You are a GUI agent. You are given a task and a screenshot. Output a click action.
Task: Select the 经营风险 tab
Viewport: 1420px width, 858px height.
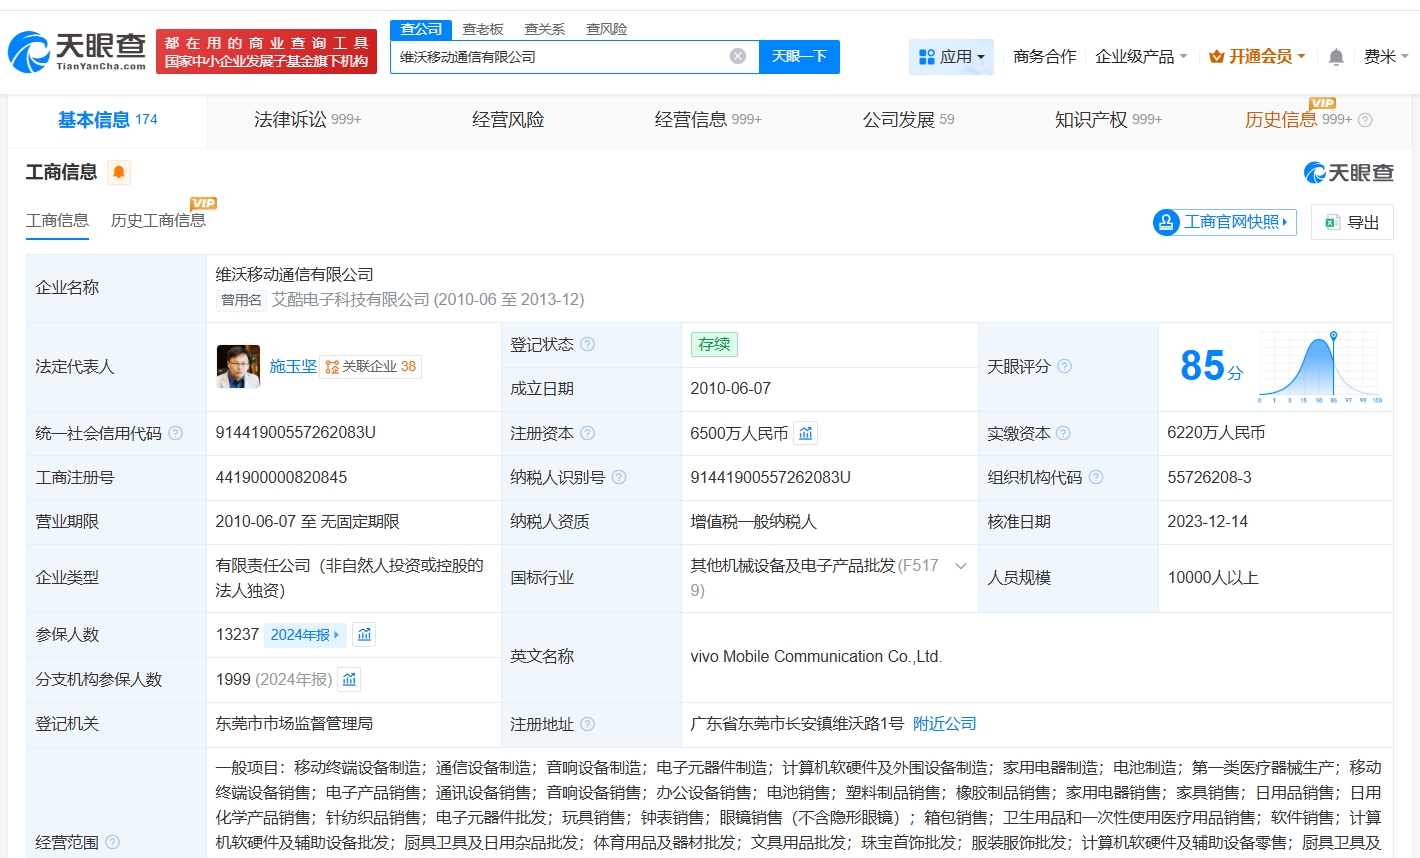[x=508, y=120]
